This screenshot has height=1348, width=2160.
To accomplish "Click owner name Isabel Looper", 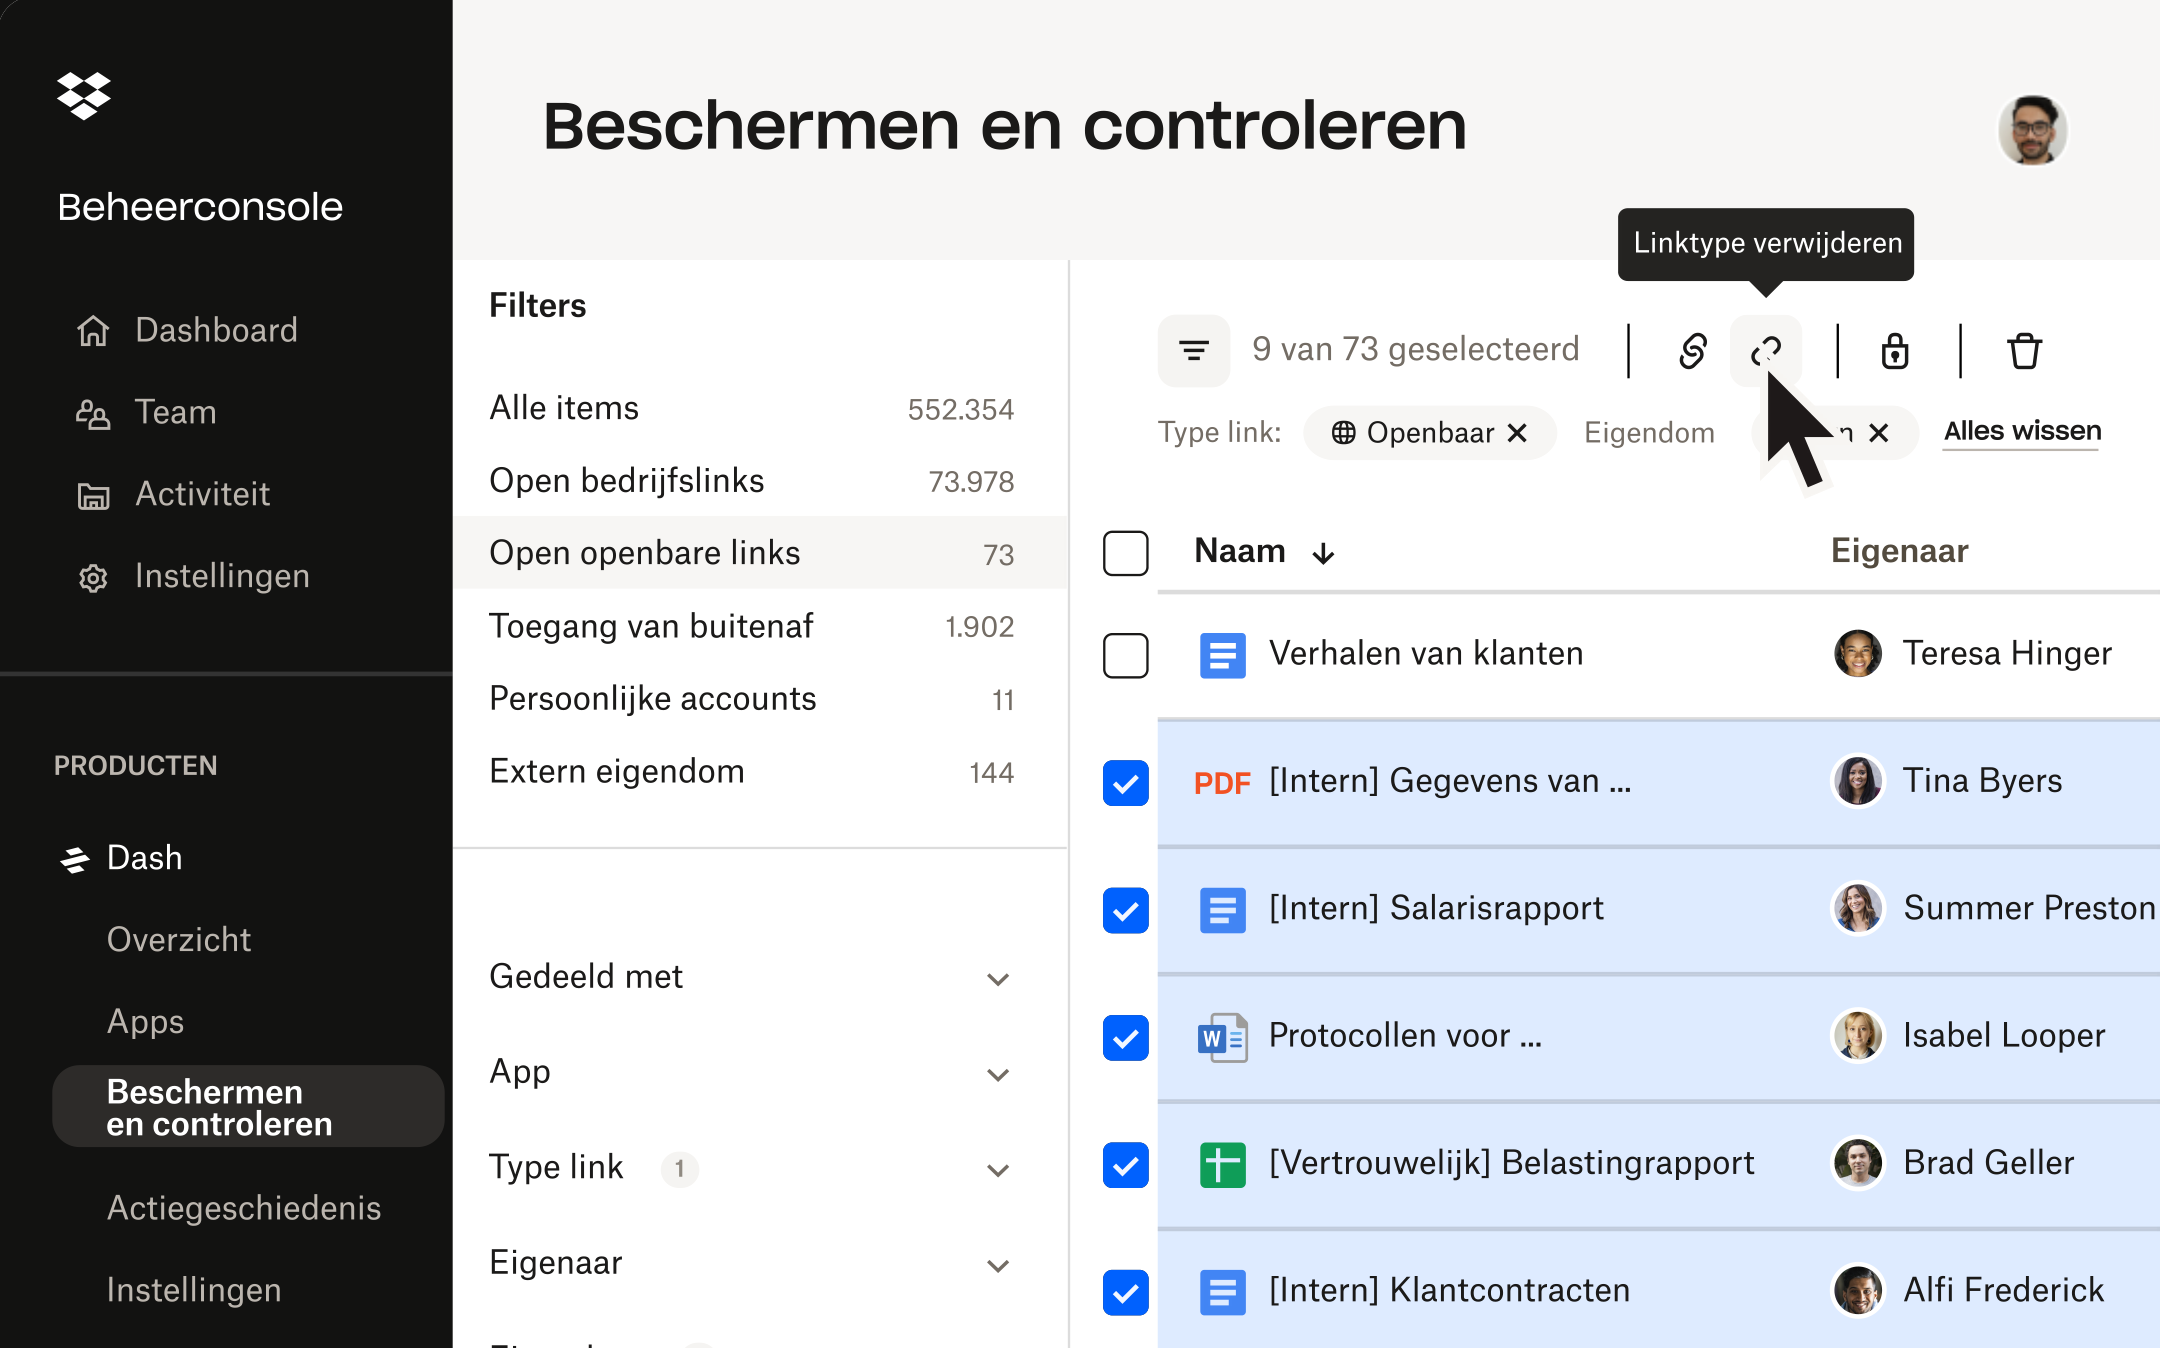I will coord(2004,1036).
